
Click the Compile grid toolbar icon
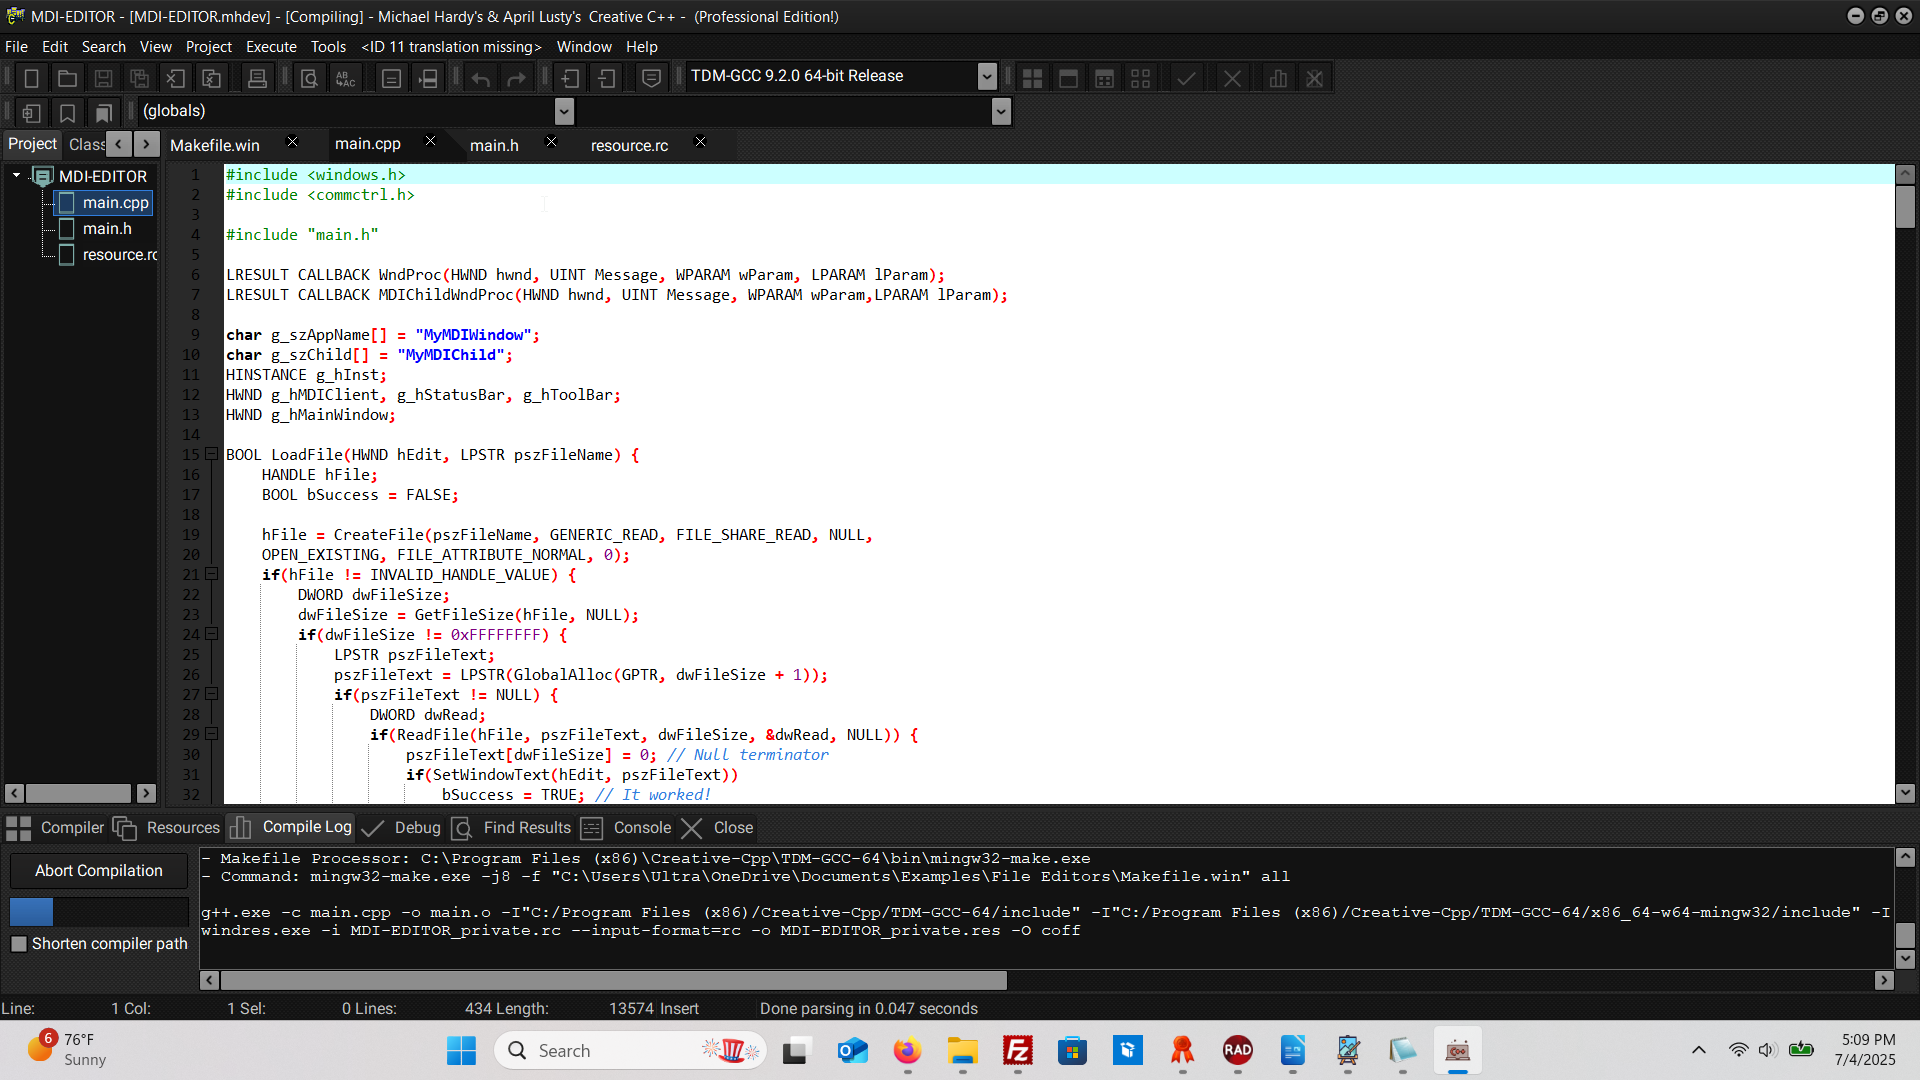(1032, 78)
